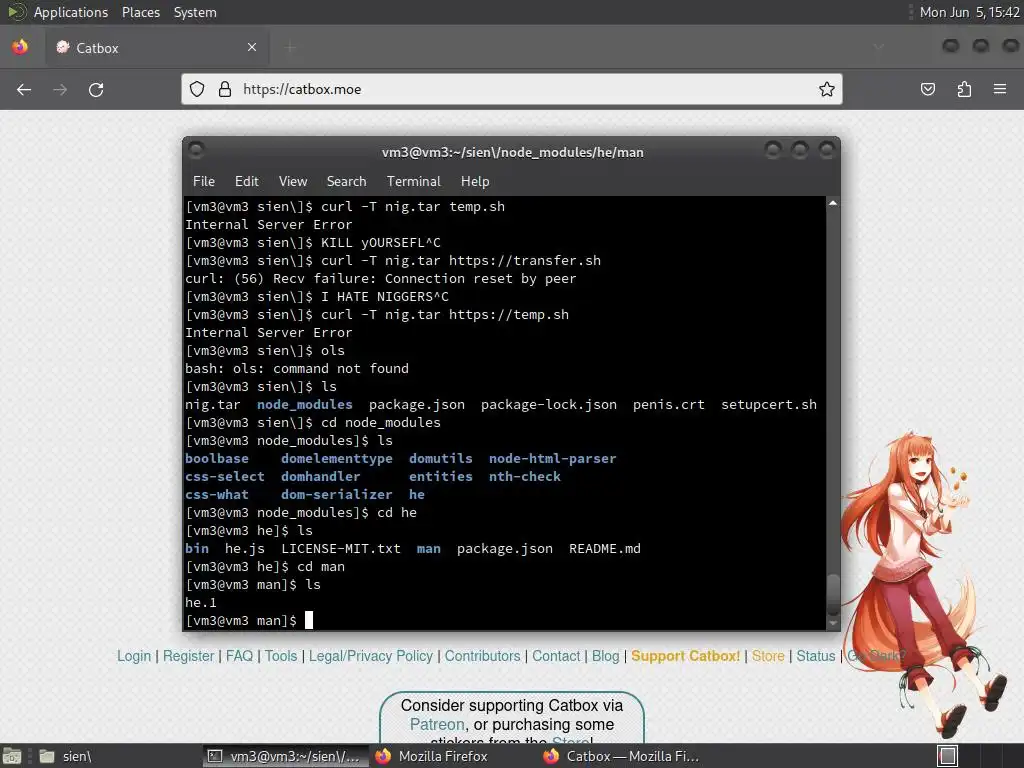Expand the list all tabs chevron

pos(879,47)
